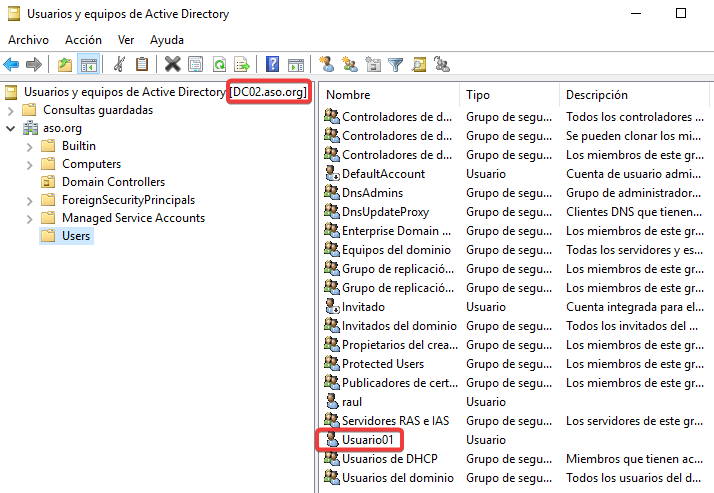Select the Usuario01 user entry
The image size is (714, 493).
coord(371,440)
